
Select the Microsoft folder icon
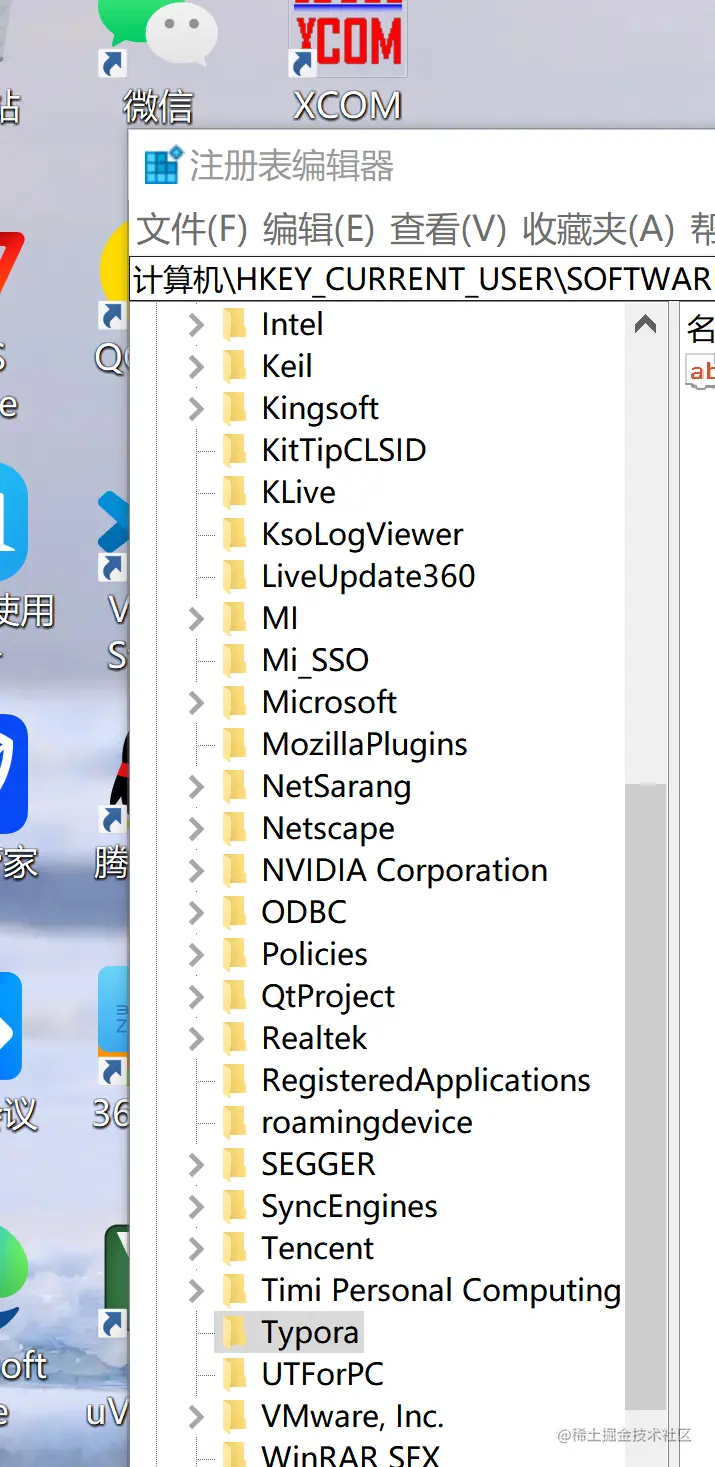pos(234,702)
